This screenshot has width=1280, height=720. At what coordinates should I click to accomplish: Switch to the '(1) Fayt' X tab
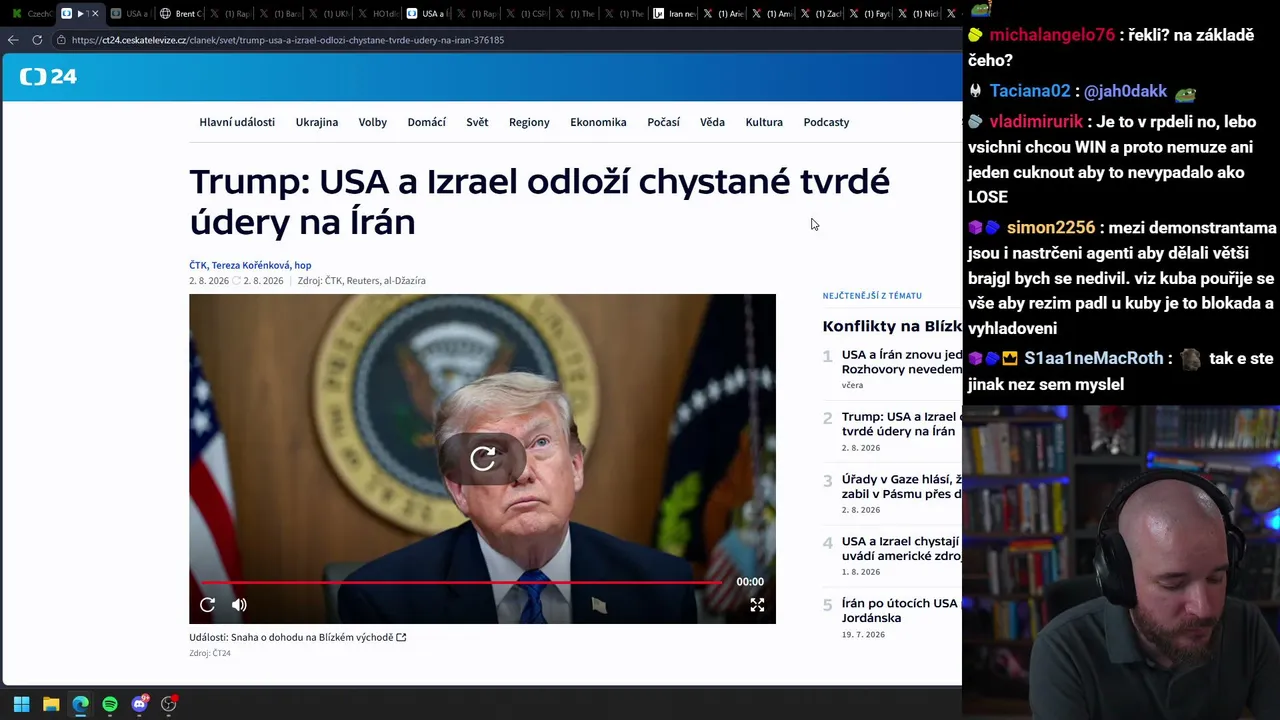point(870,13)
